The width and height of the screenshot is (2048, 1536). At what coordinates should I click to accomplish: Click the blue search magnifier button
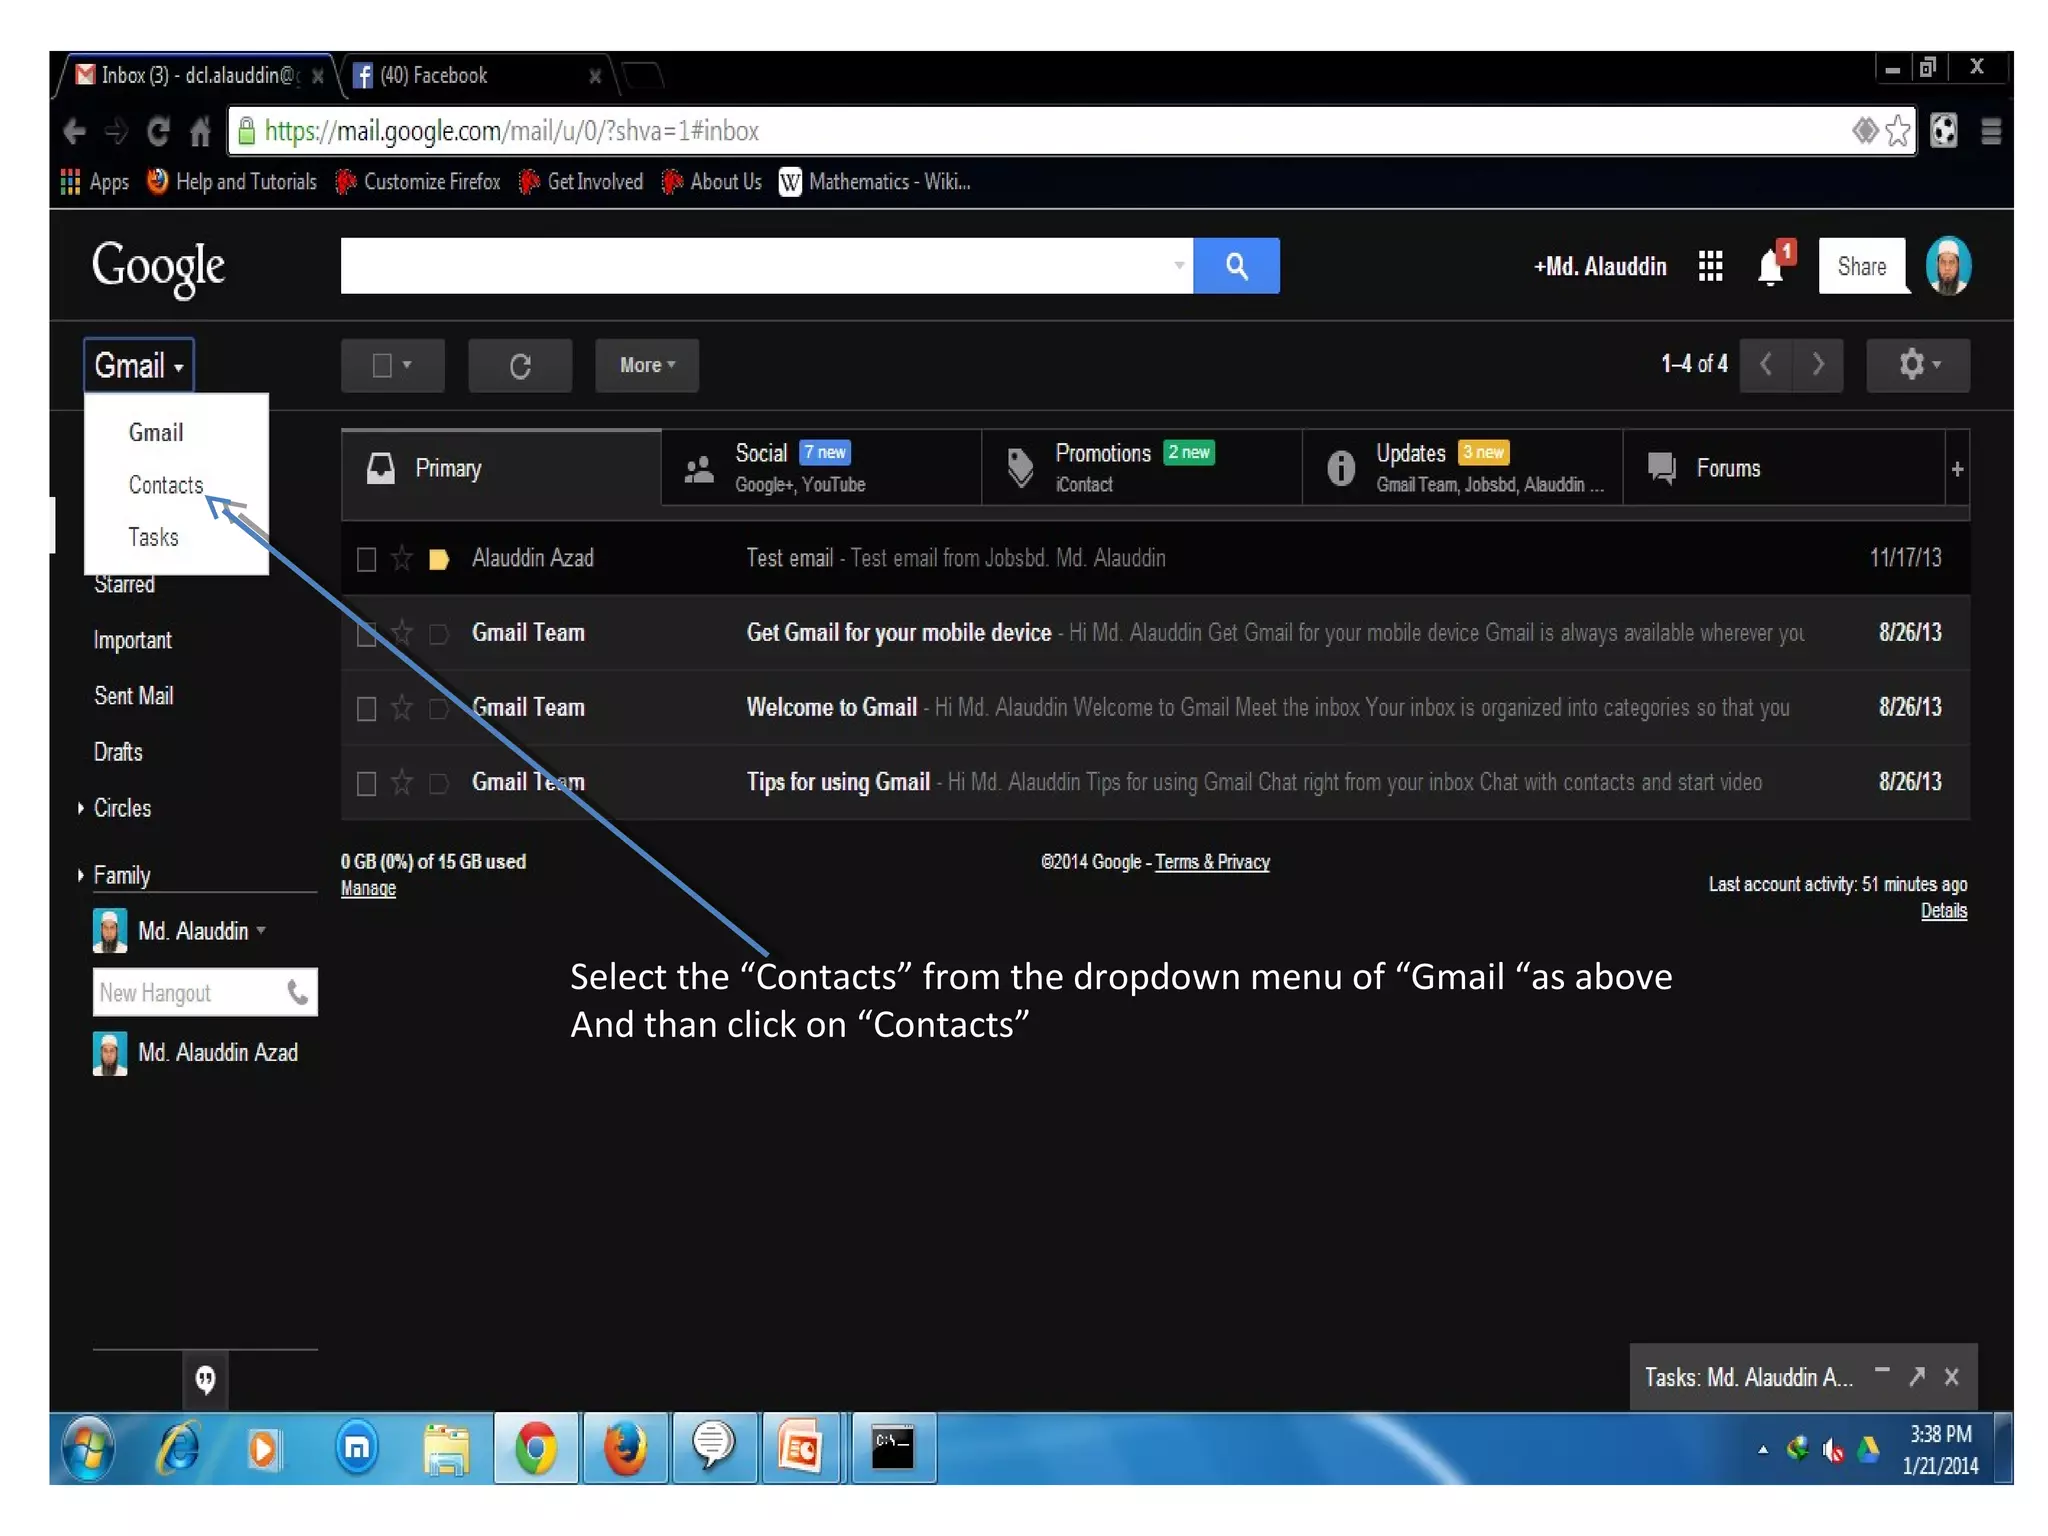pos(1236,266)
